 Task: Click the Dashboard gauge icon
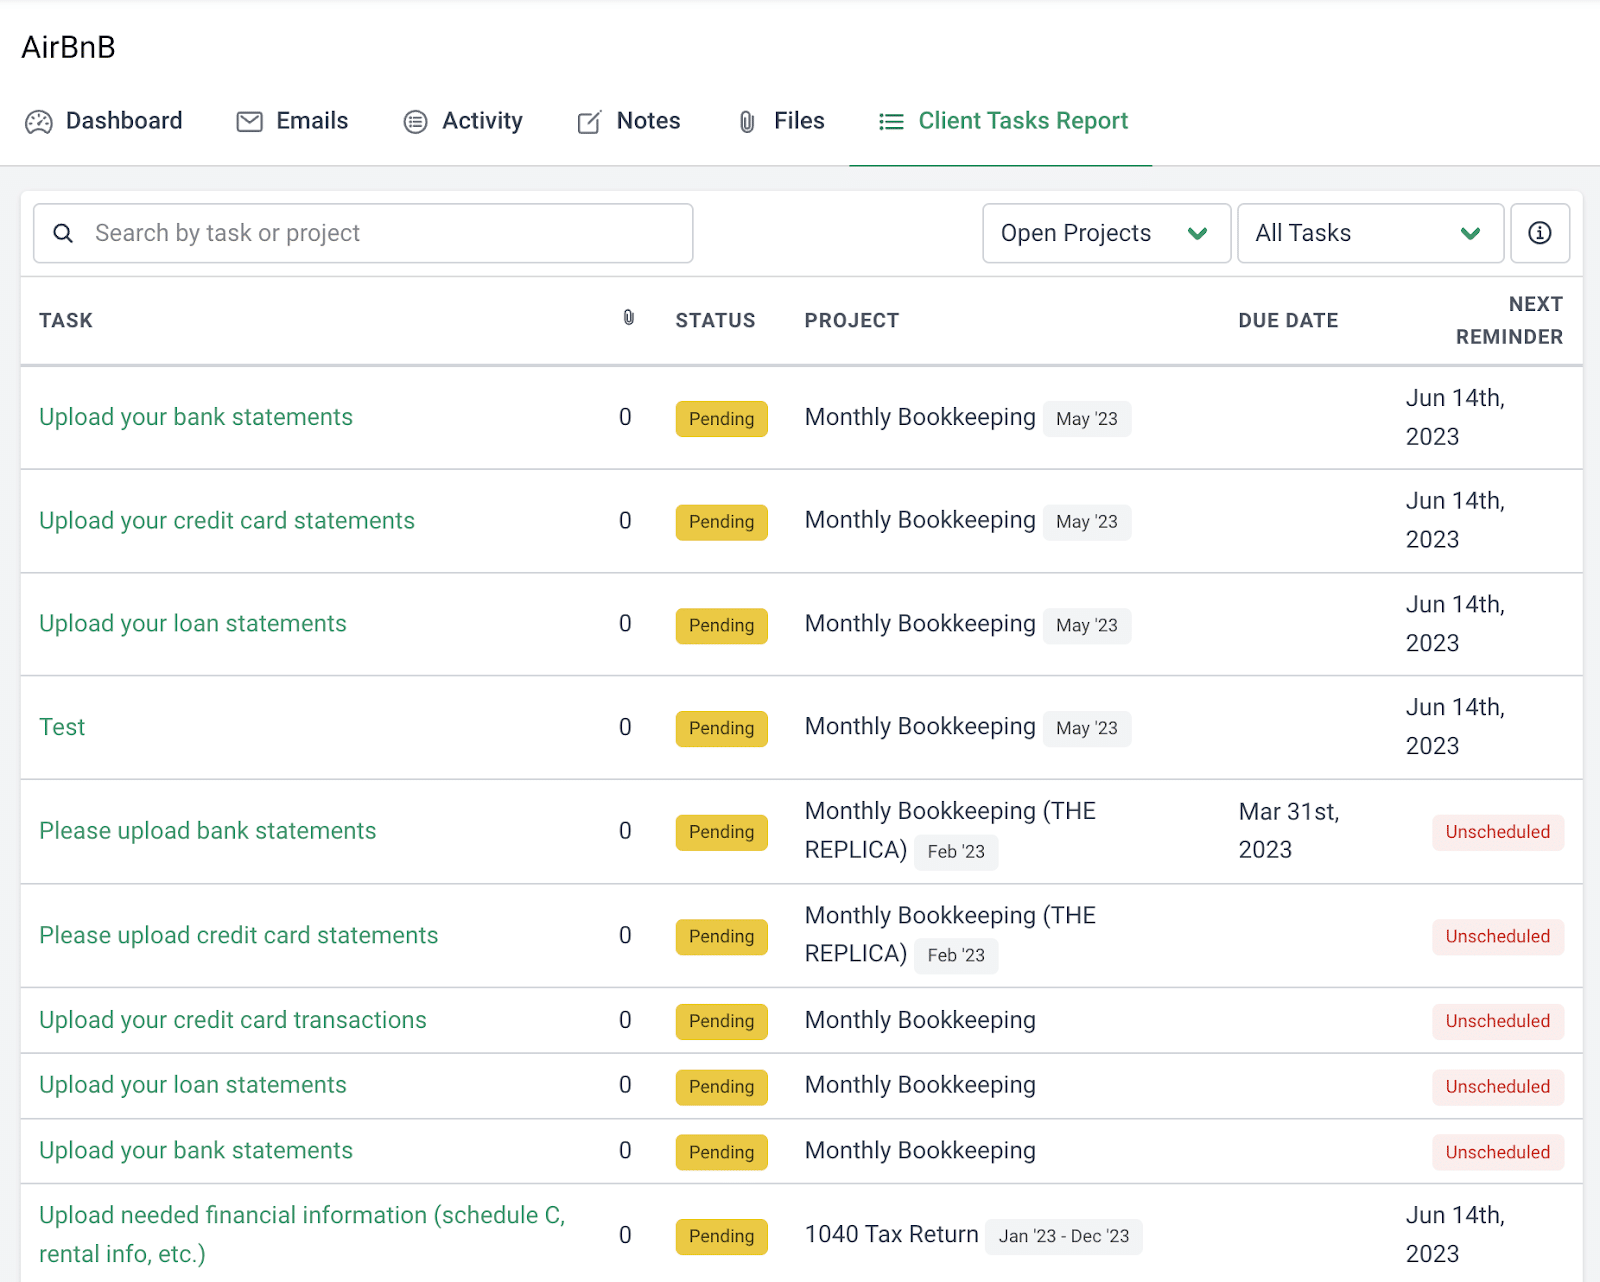39,122
